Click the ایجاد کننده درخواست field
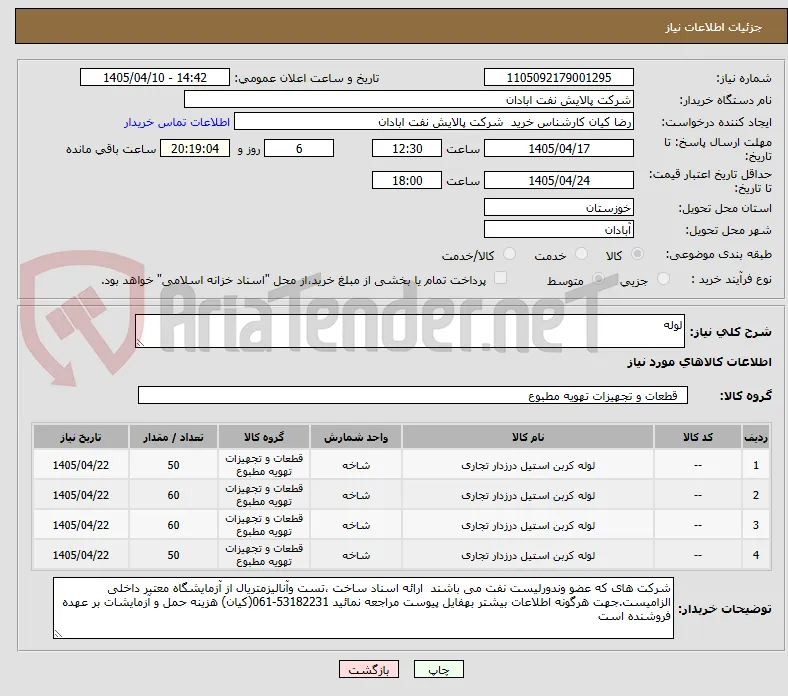Image resolution: width=788 pixels, height=696 pixels. pos(434,122)
